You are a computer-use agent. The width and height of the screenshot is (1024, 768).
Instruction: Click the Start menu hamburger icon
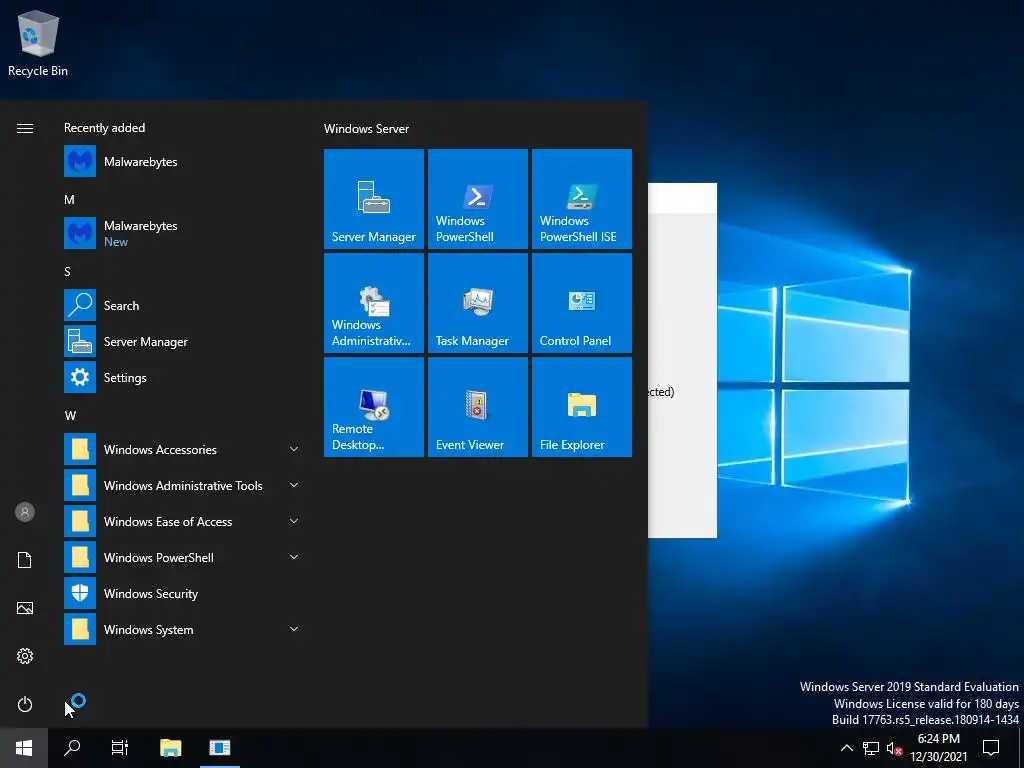[x=24, y=128]
